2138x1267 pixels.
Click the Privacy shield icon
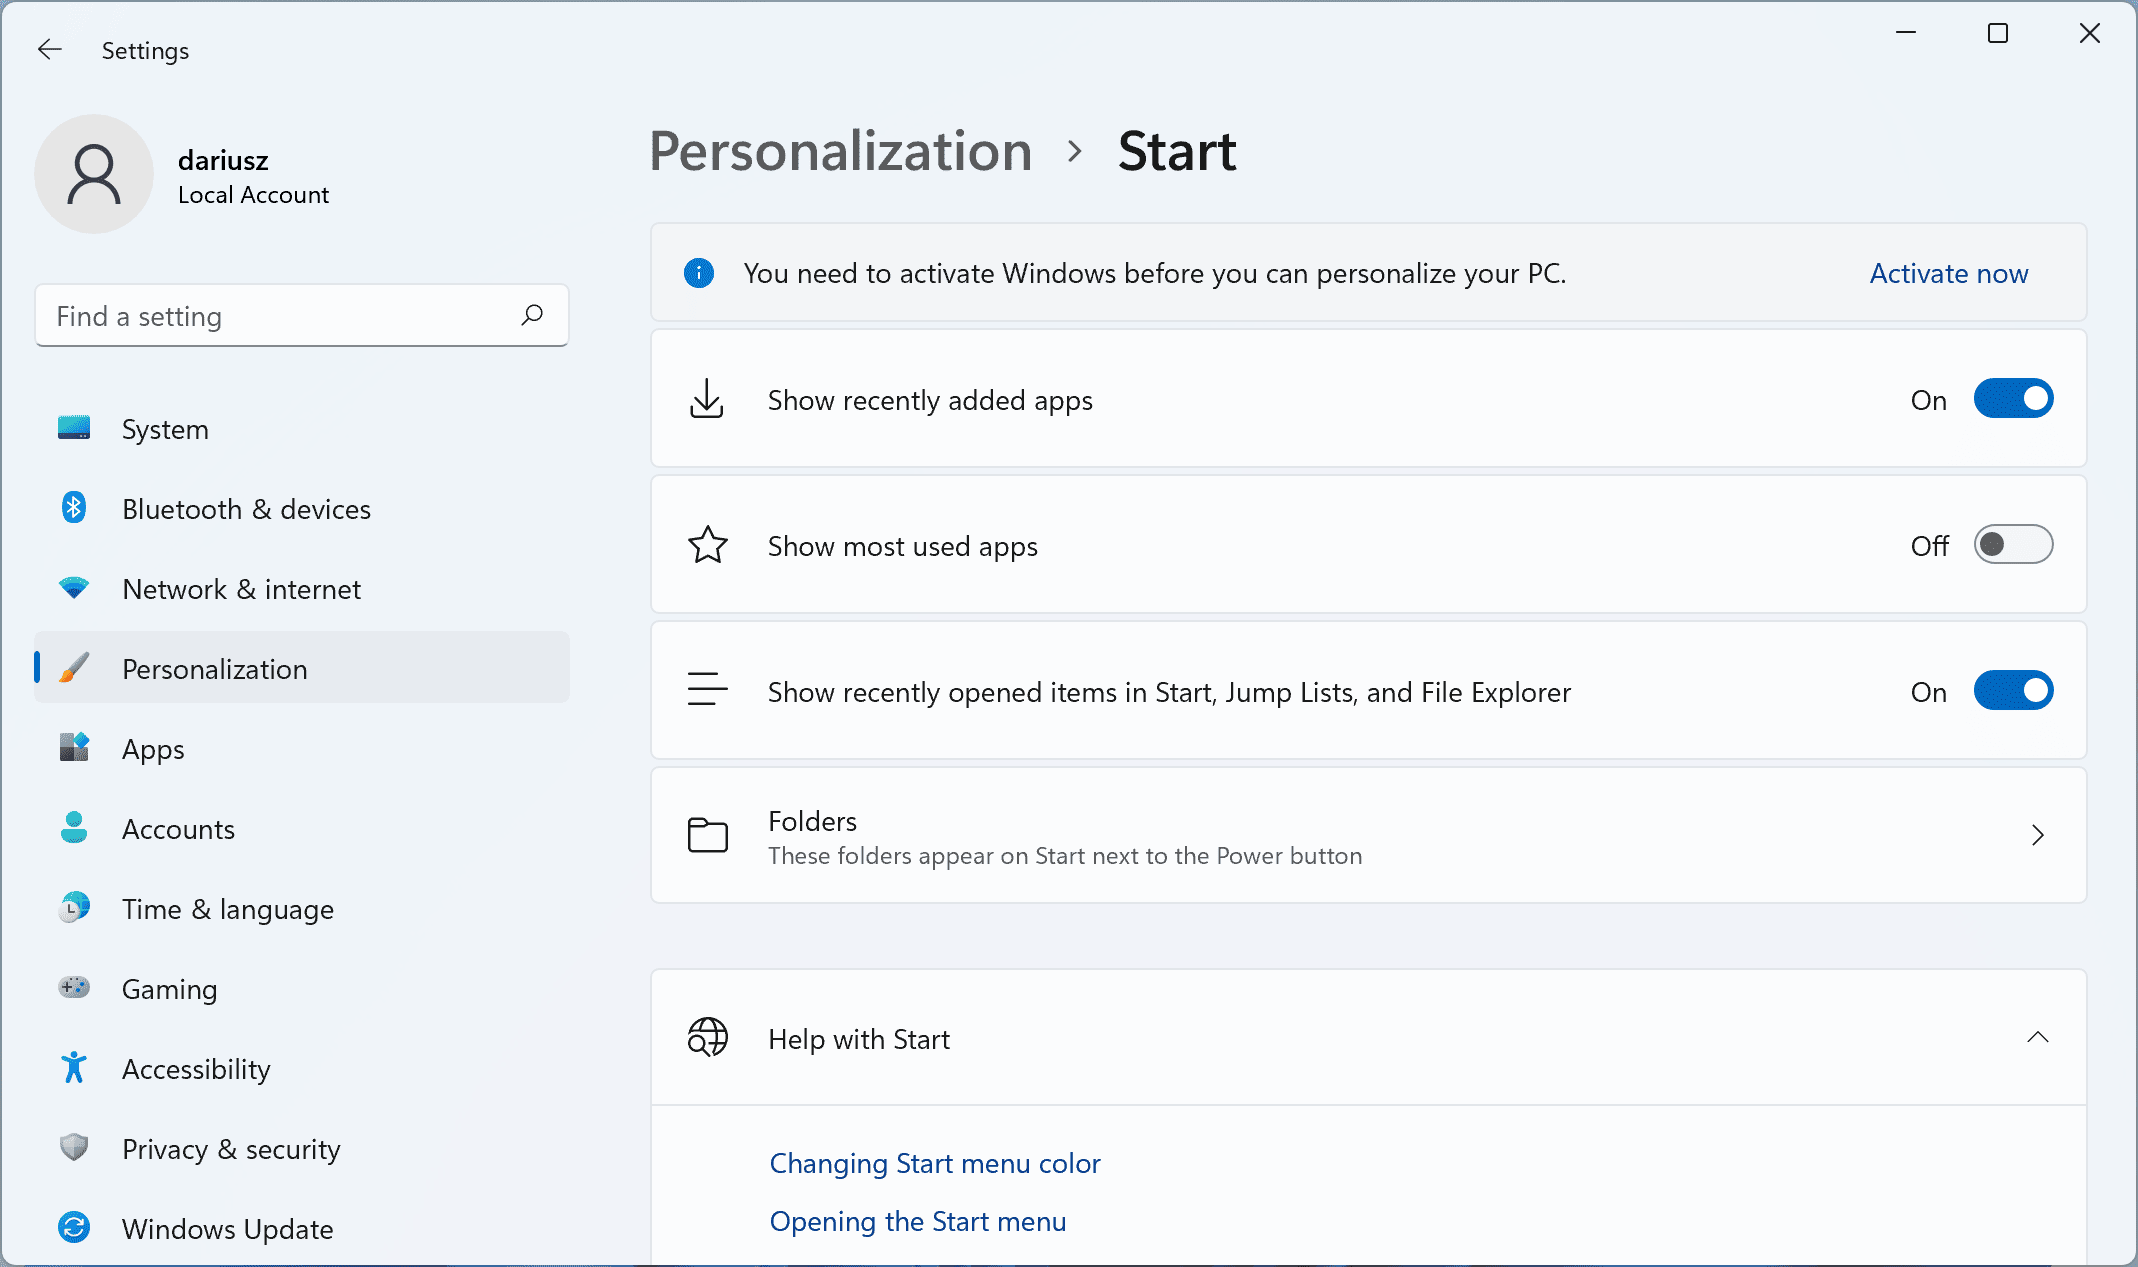coord(74,1147)
